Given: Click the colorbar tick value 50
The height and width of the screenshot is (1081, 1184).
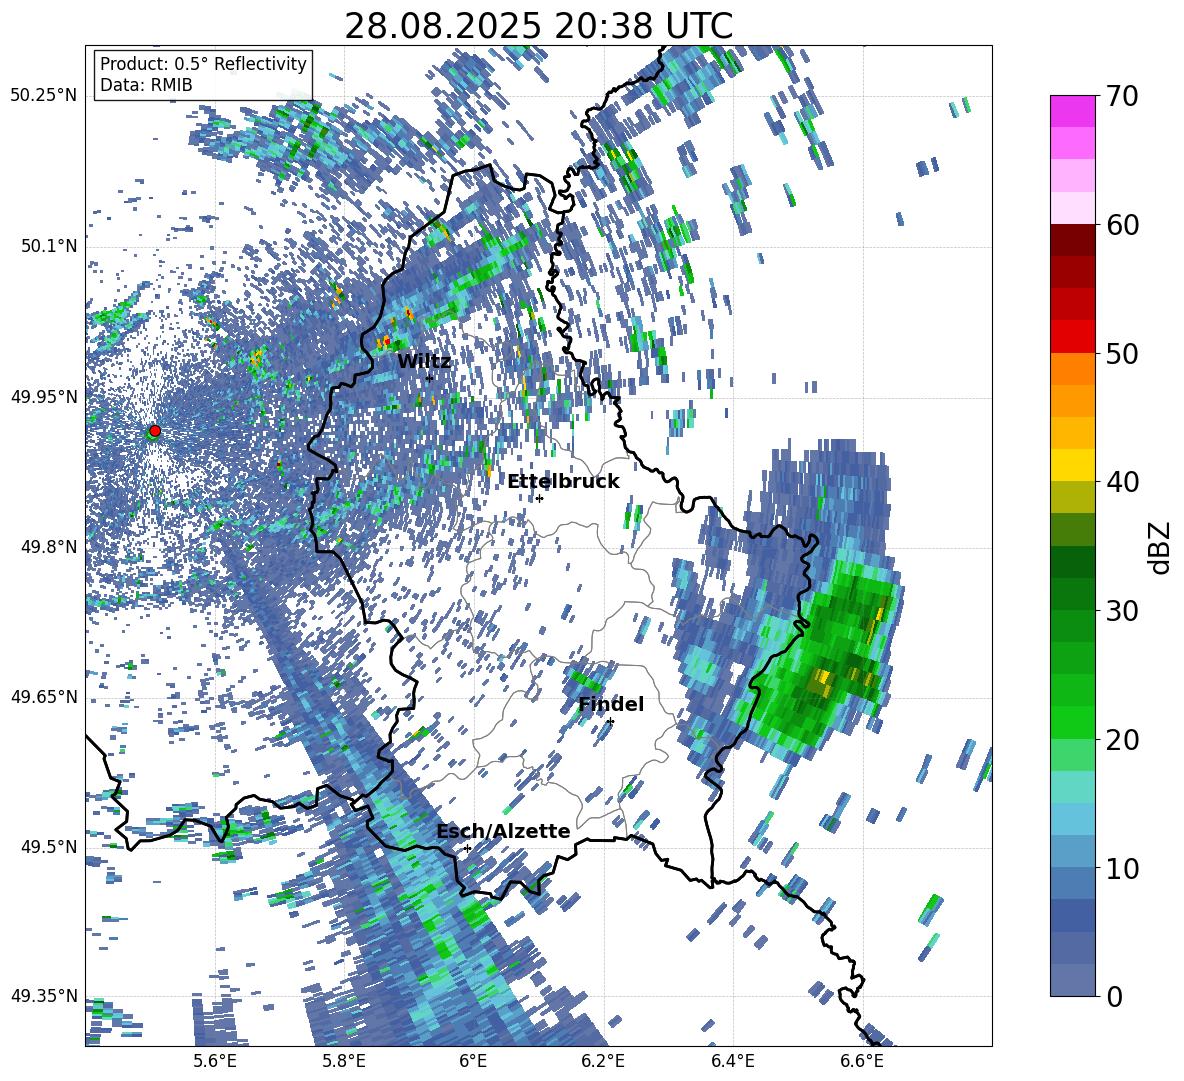Looking at the screenshot, I should tap(1122, 353).
